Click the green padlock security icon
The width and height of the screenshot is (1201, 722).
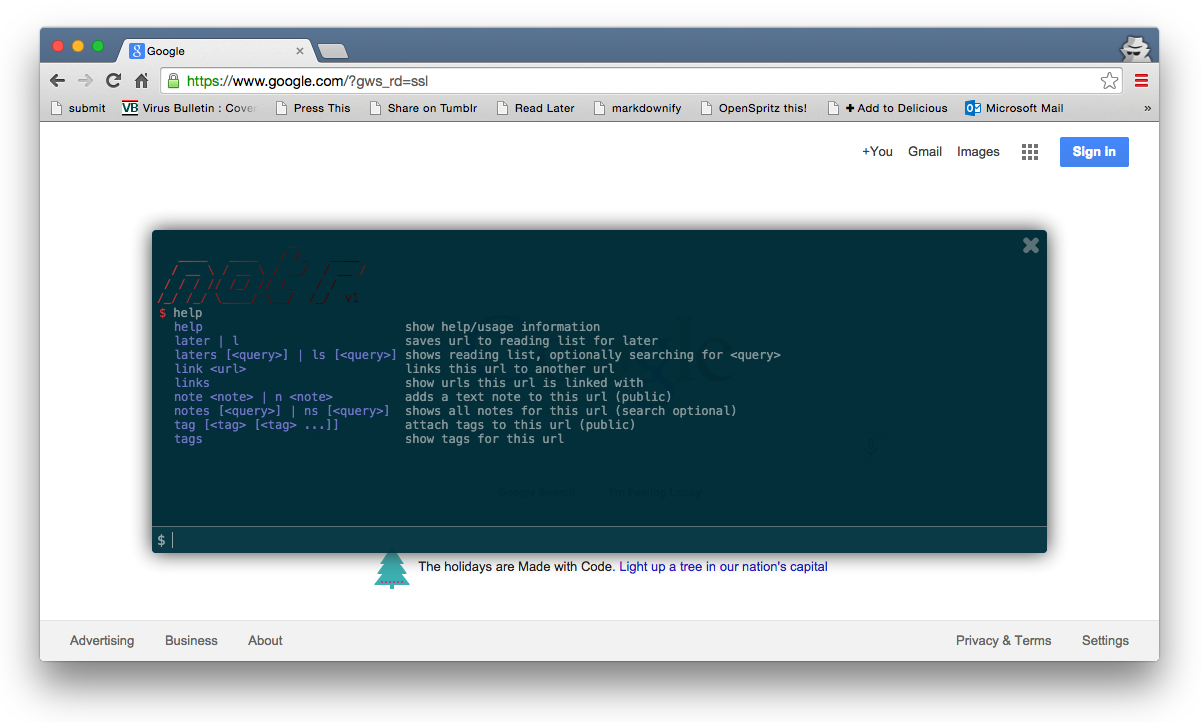173,81
